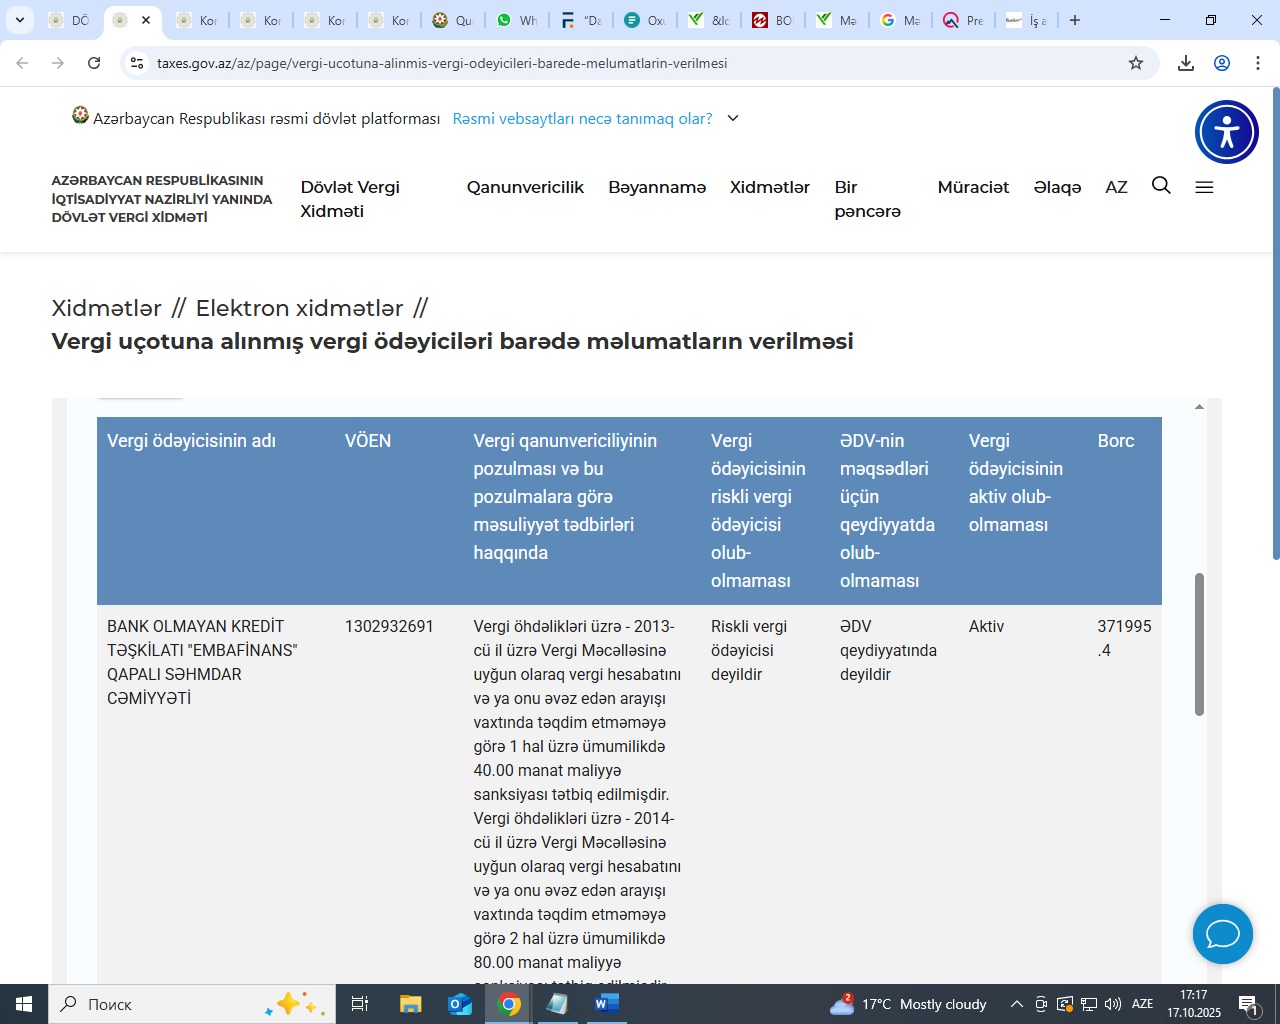Click the inner table scrollbar thumb
The height and width of the screenshot is (1024, 1280).
click(x=1199, y=644)
